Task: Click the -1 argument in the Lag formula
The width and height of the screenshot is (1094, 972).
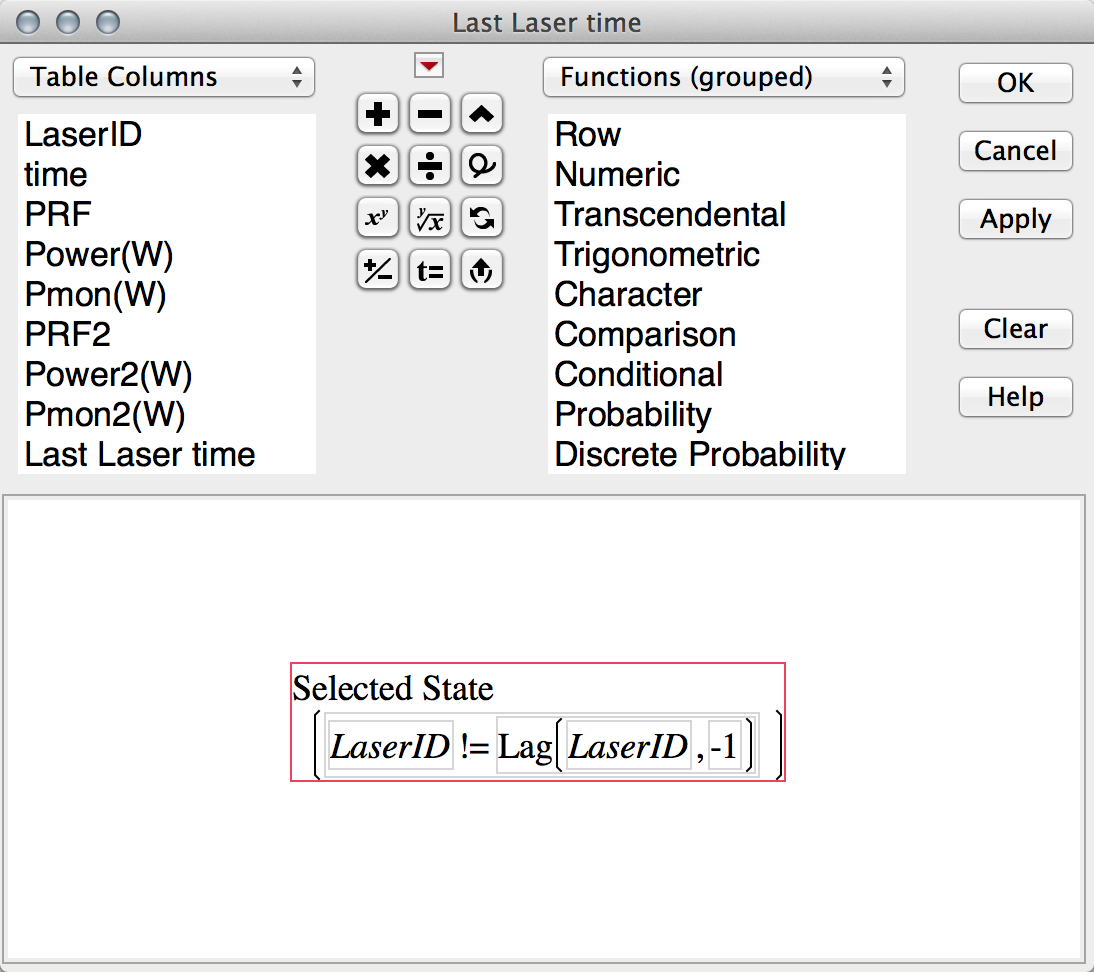Action: click(x=723, y=747)
